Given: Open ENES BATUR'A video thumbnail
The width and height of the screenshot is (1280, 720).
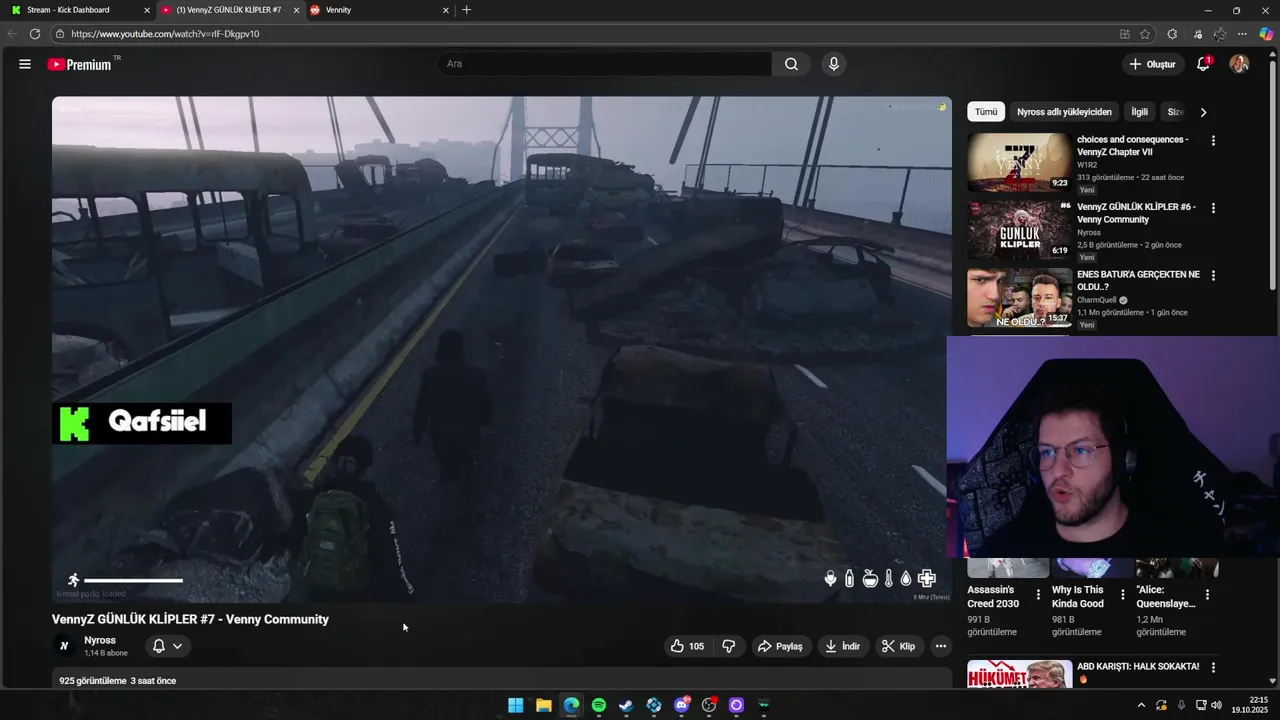Looking at the screenshot, I should tap(1019, 297).
